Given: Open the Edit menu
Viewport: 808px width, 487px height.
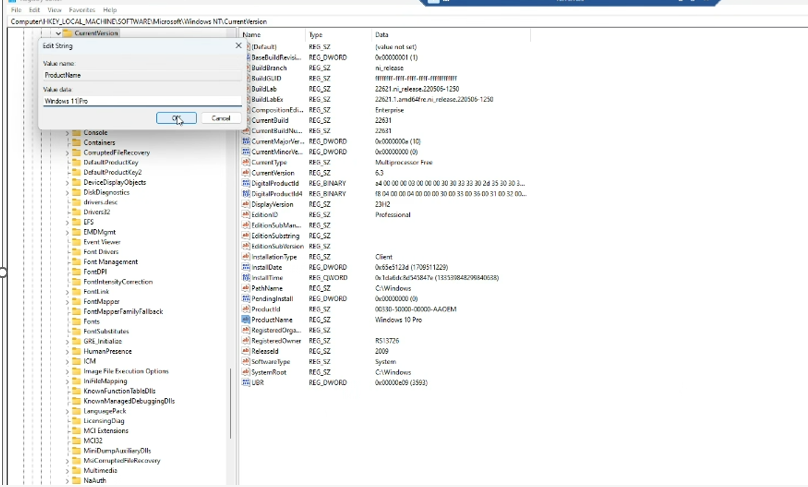Looking at the screenshot, I should click(x=34, y=10).
